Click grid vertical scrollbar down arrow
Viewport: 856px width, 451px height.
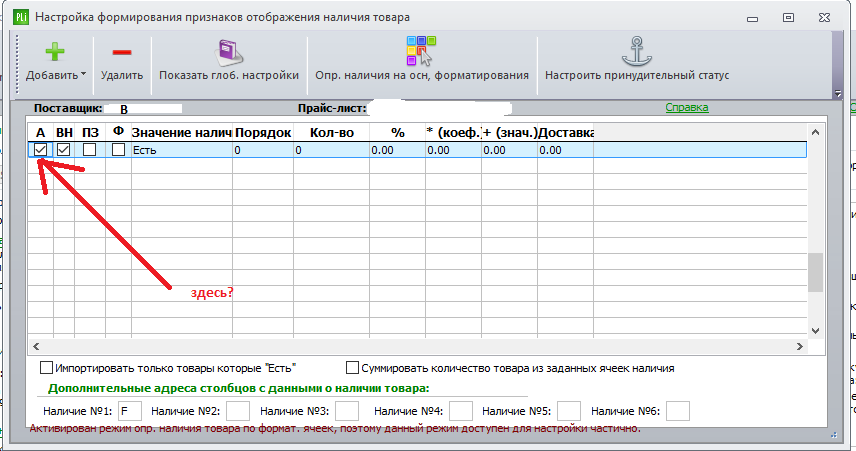[x=815, y=330]
